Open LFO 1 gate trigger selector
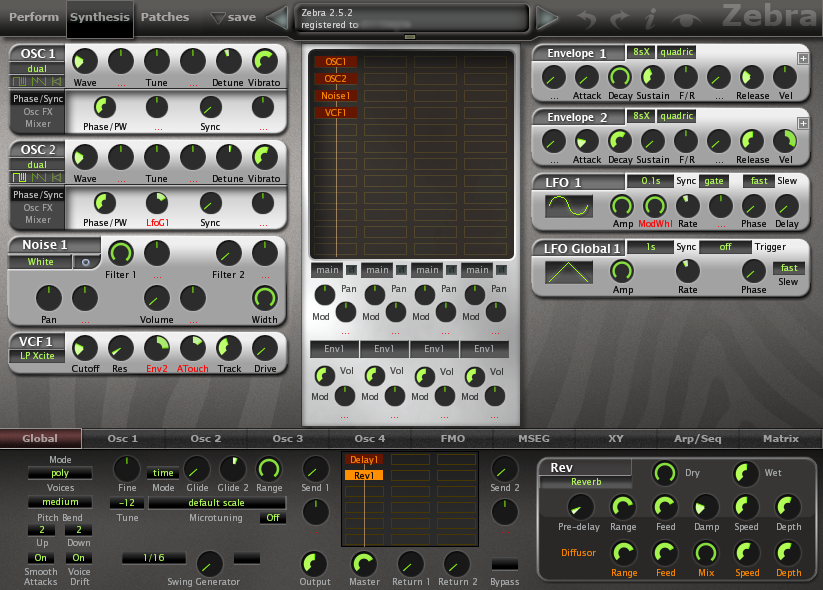The height and width of the screenshot is (590, 823). [x=713, y=181]
